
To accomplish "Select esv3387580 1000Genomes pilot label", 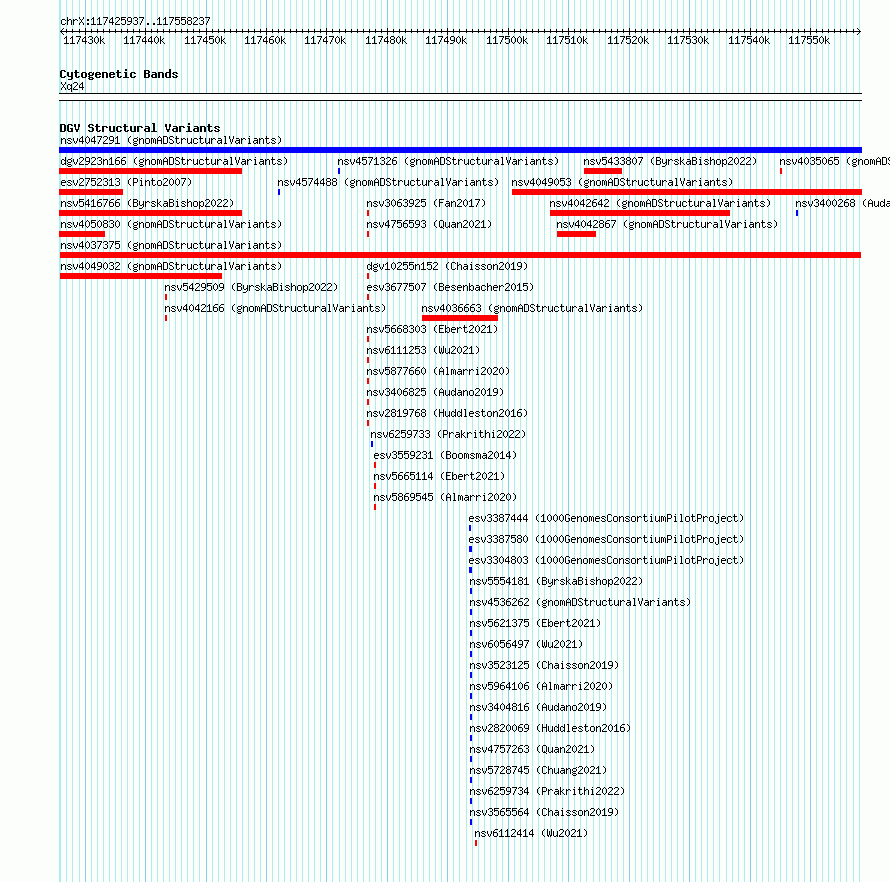I will coord(606,539).
